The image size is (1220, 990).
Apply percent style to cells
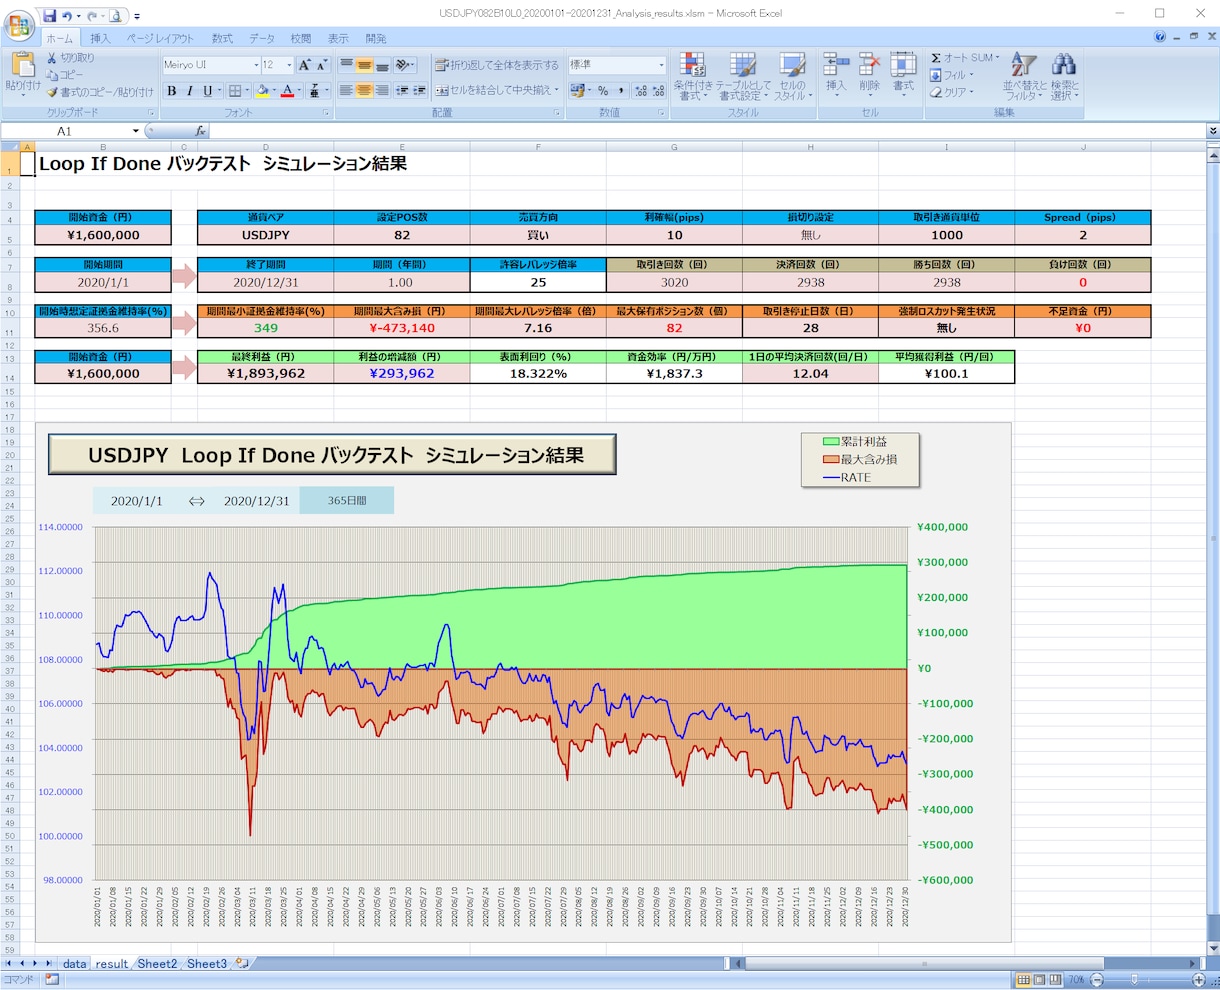coord(603,91)
